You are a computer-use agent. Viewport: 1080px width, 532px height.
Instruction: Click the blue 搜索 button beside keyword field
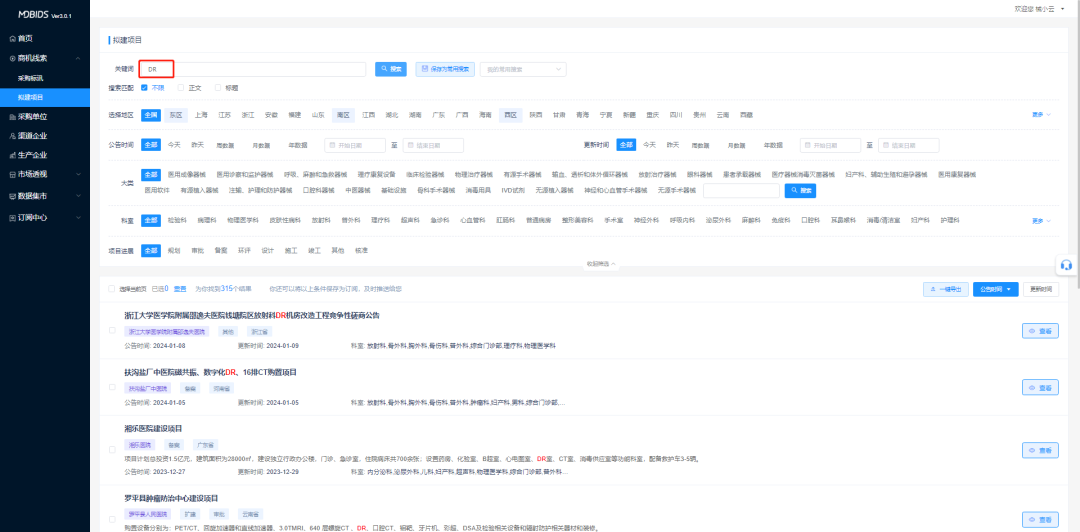pyautogui.click(x=391, y=69)
